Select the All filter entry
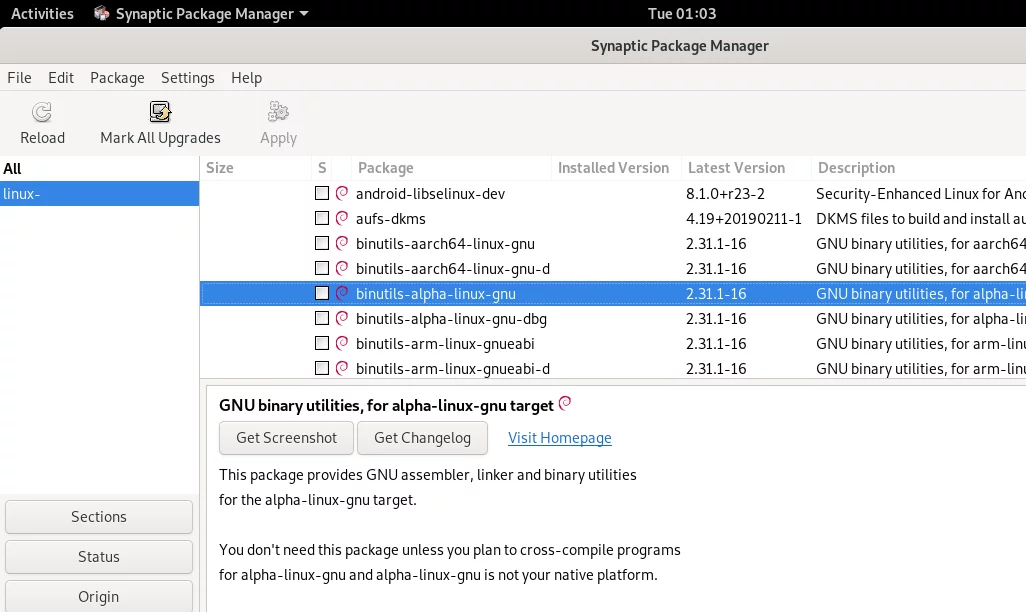This screenshot has height=612, width=1026. [99, 168]
